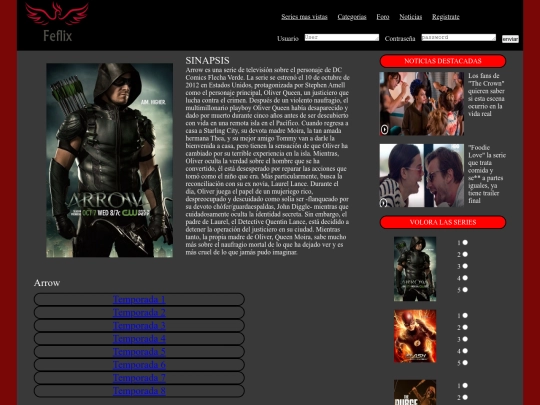Rate Arrow 3 with radio button
The image size is (540, 405).
tap(465, 266)
